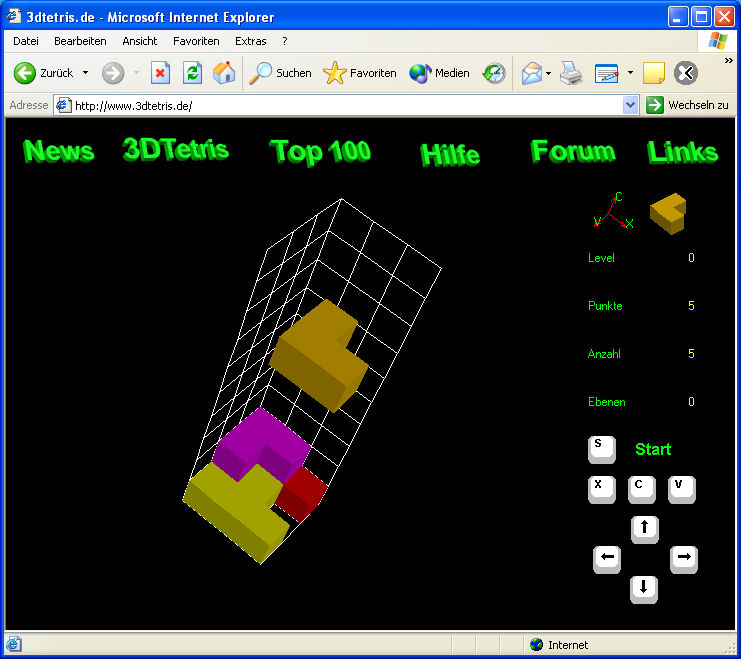Click the next piece preview block
741x659 pixels.
tap(668, 213)
